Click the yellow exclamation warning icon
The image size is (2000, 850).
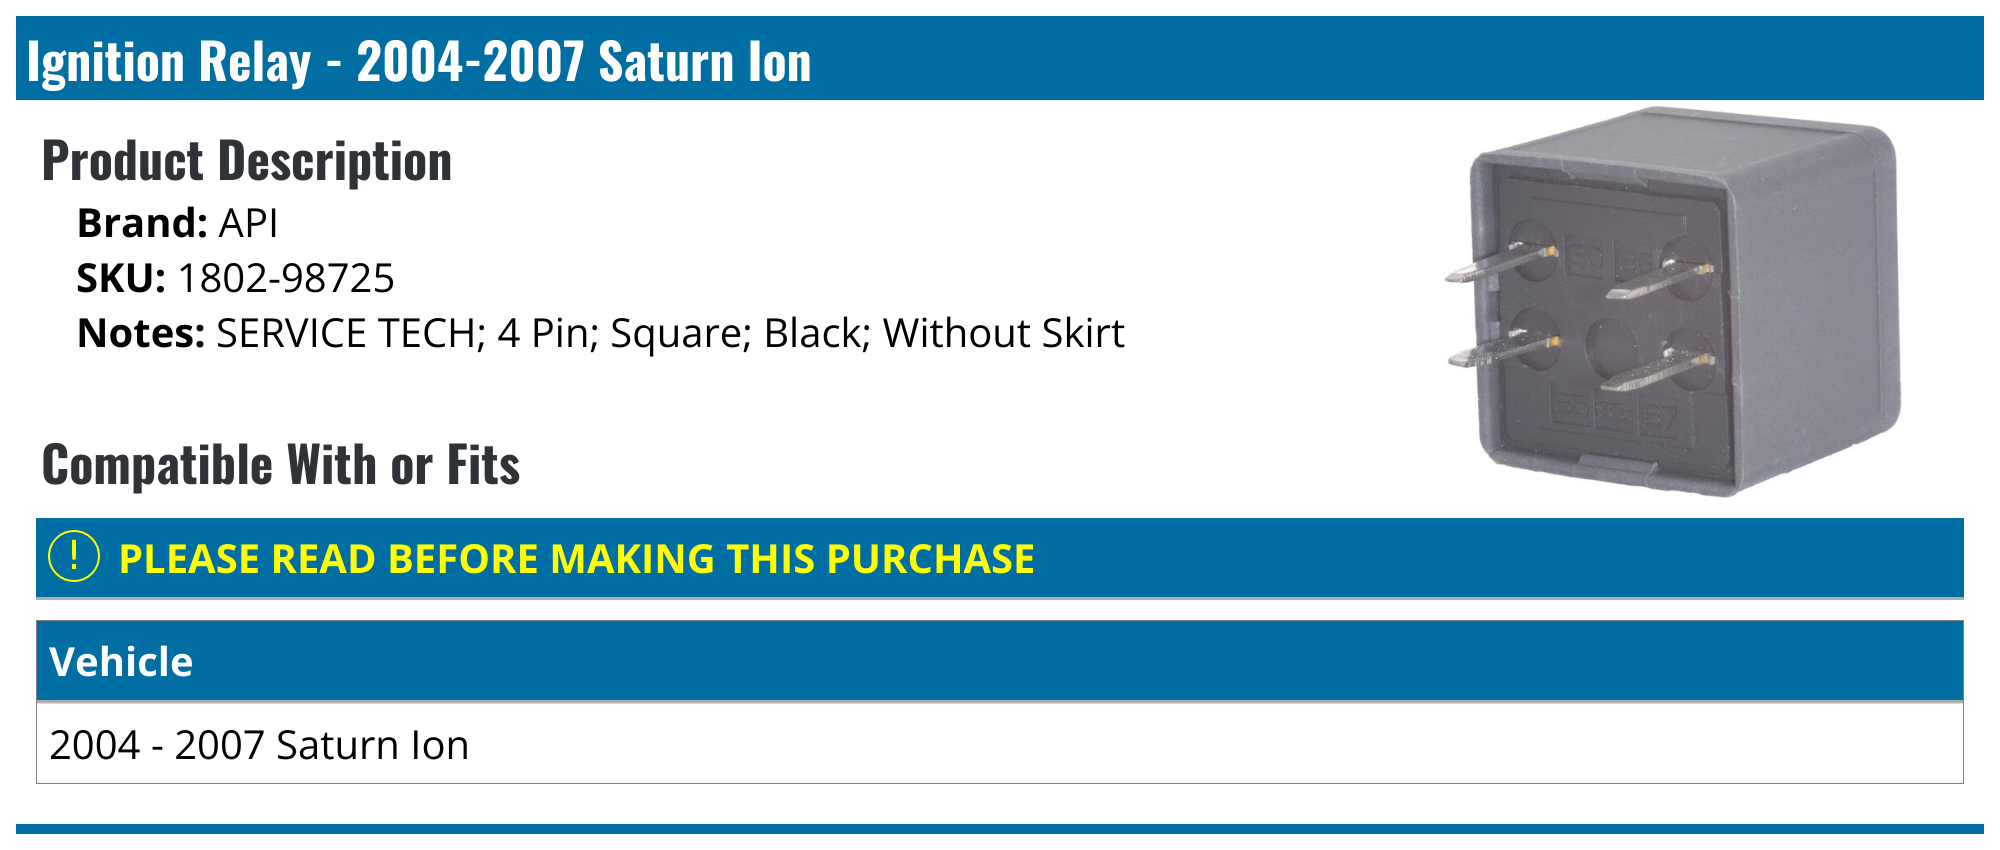tap(74, 557)
